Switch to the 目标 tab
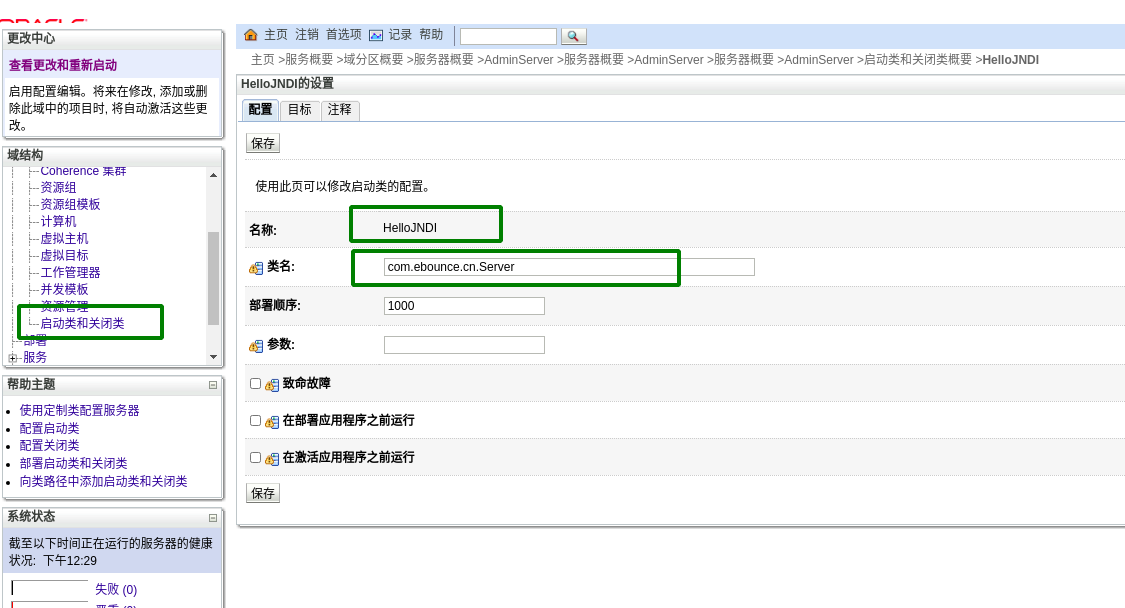The height and width of the screenshot is (608, 1125). (x=300, y=110)
